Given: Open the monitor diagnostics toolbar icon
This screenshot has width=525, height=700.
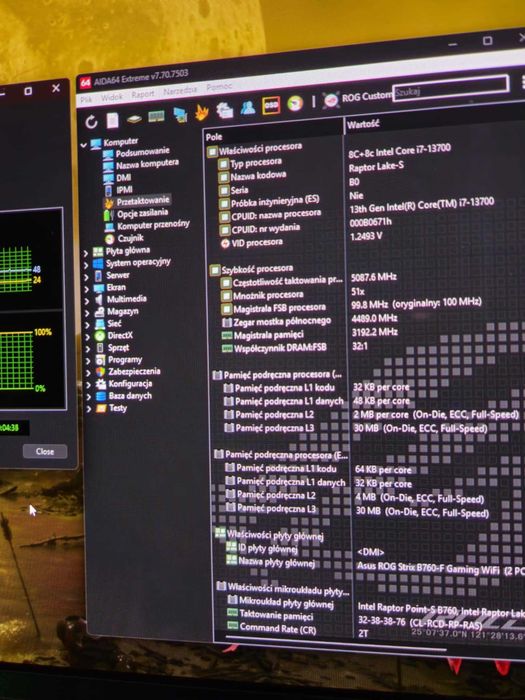Looking at the screenshot, I should tap(180, 115).
